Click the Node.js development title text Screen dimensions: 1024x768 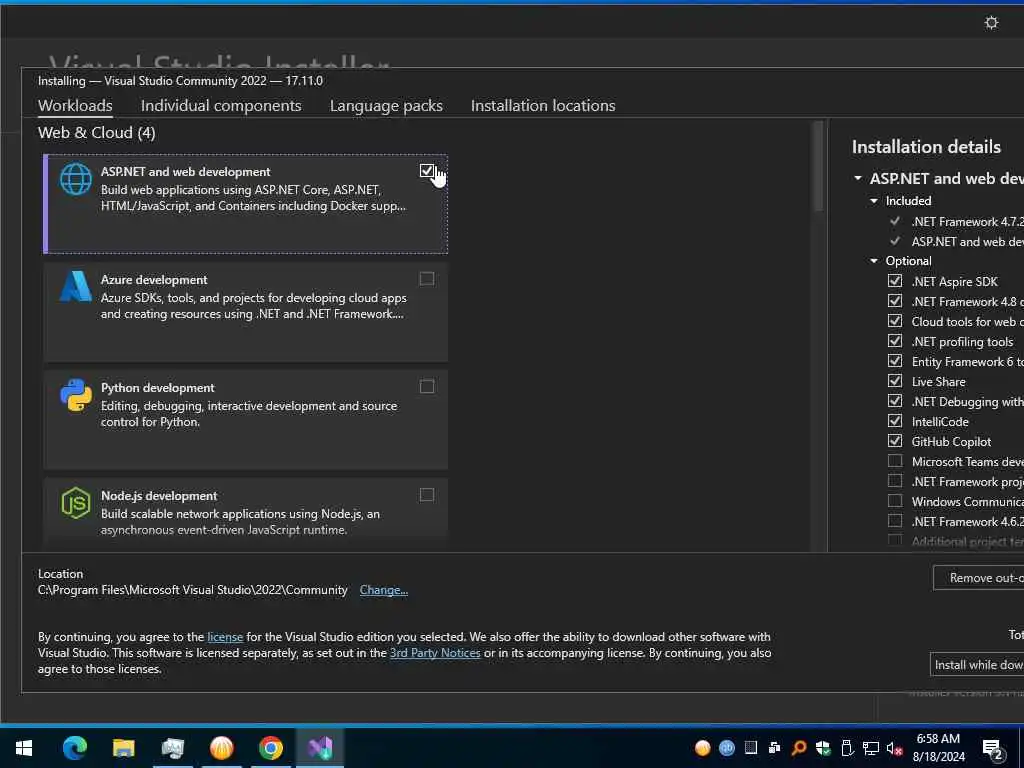159,496
